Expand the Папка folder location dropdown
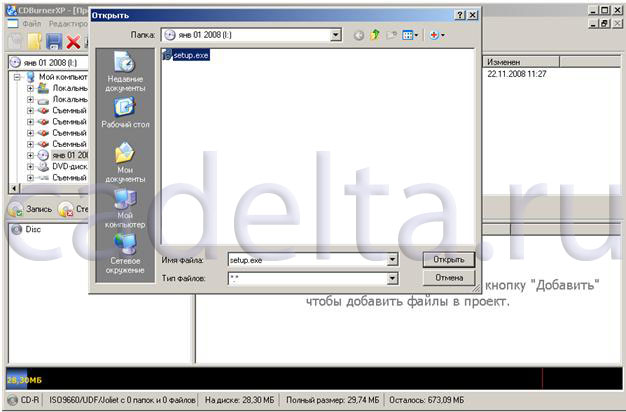 [x=336, y=35]
